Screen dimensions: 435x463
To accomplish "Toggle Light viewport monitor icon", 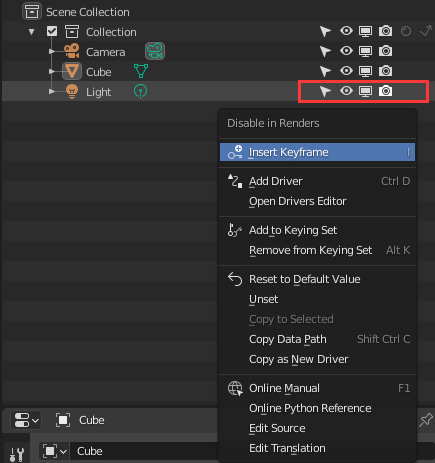I will 365,91.
